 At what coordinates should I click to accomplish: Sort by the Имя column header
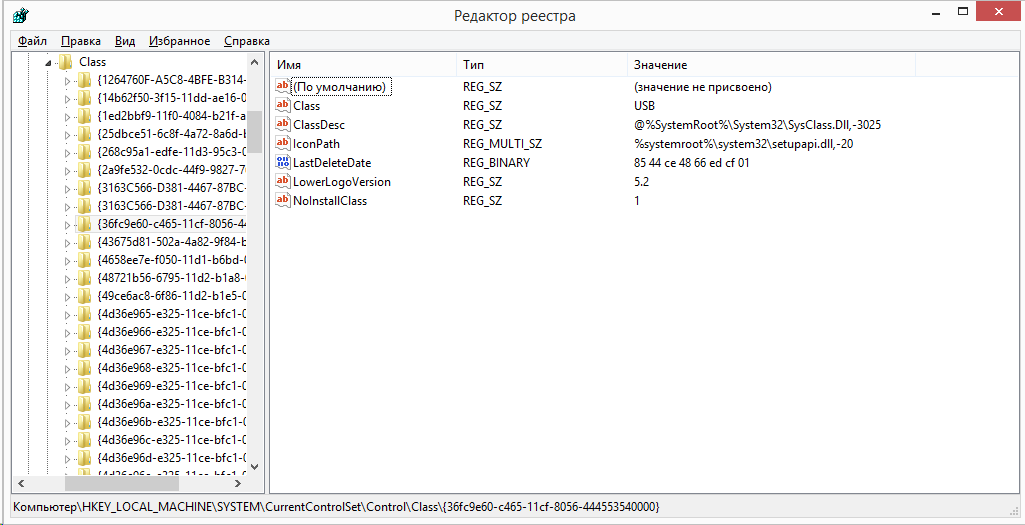362,65
